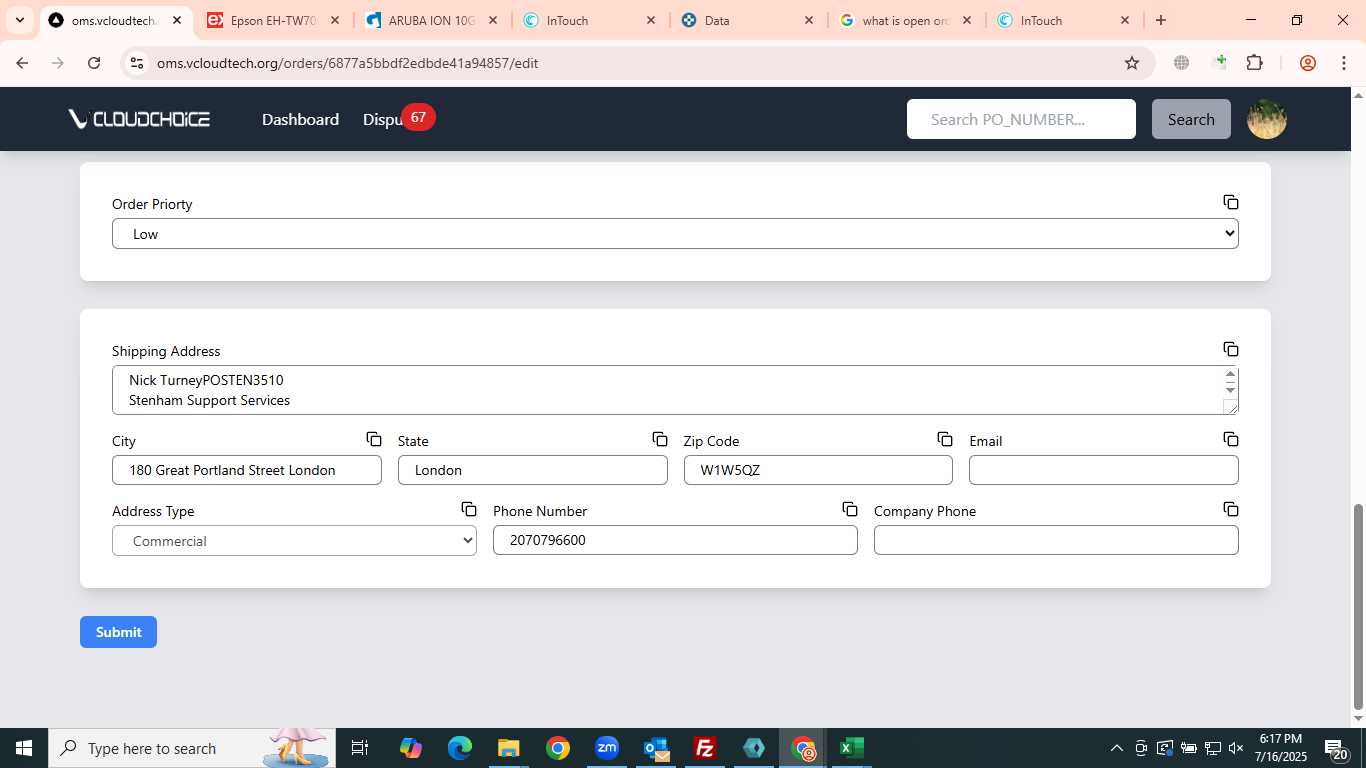Screen dimensions: 1366x768
Task: Open File Explorer from taskbar
Action: pyautogui.click(x=509, y=748)
